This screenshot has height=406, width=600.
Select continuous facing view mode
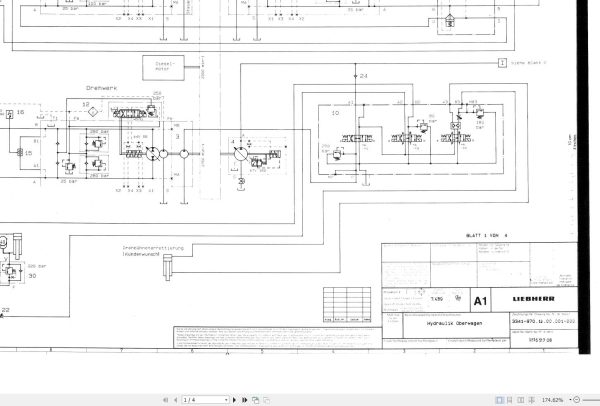(x=532, y=400)
